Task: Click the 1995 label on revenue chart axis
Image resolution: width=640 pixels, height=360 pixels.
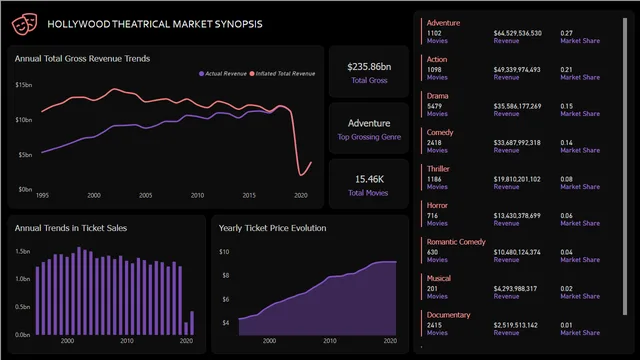Action: (42, 196)
